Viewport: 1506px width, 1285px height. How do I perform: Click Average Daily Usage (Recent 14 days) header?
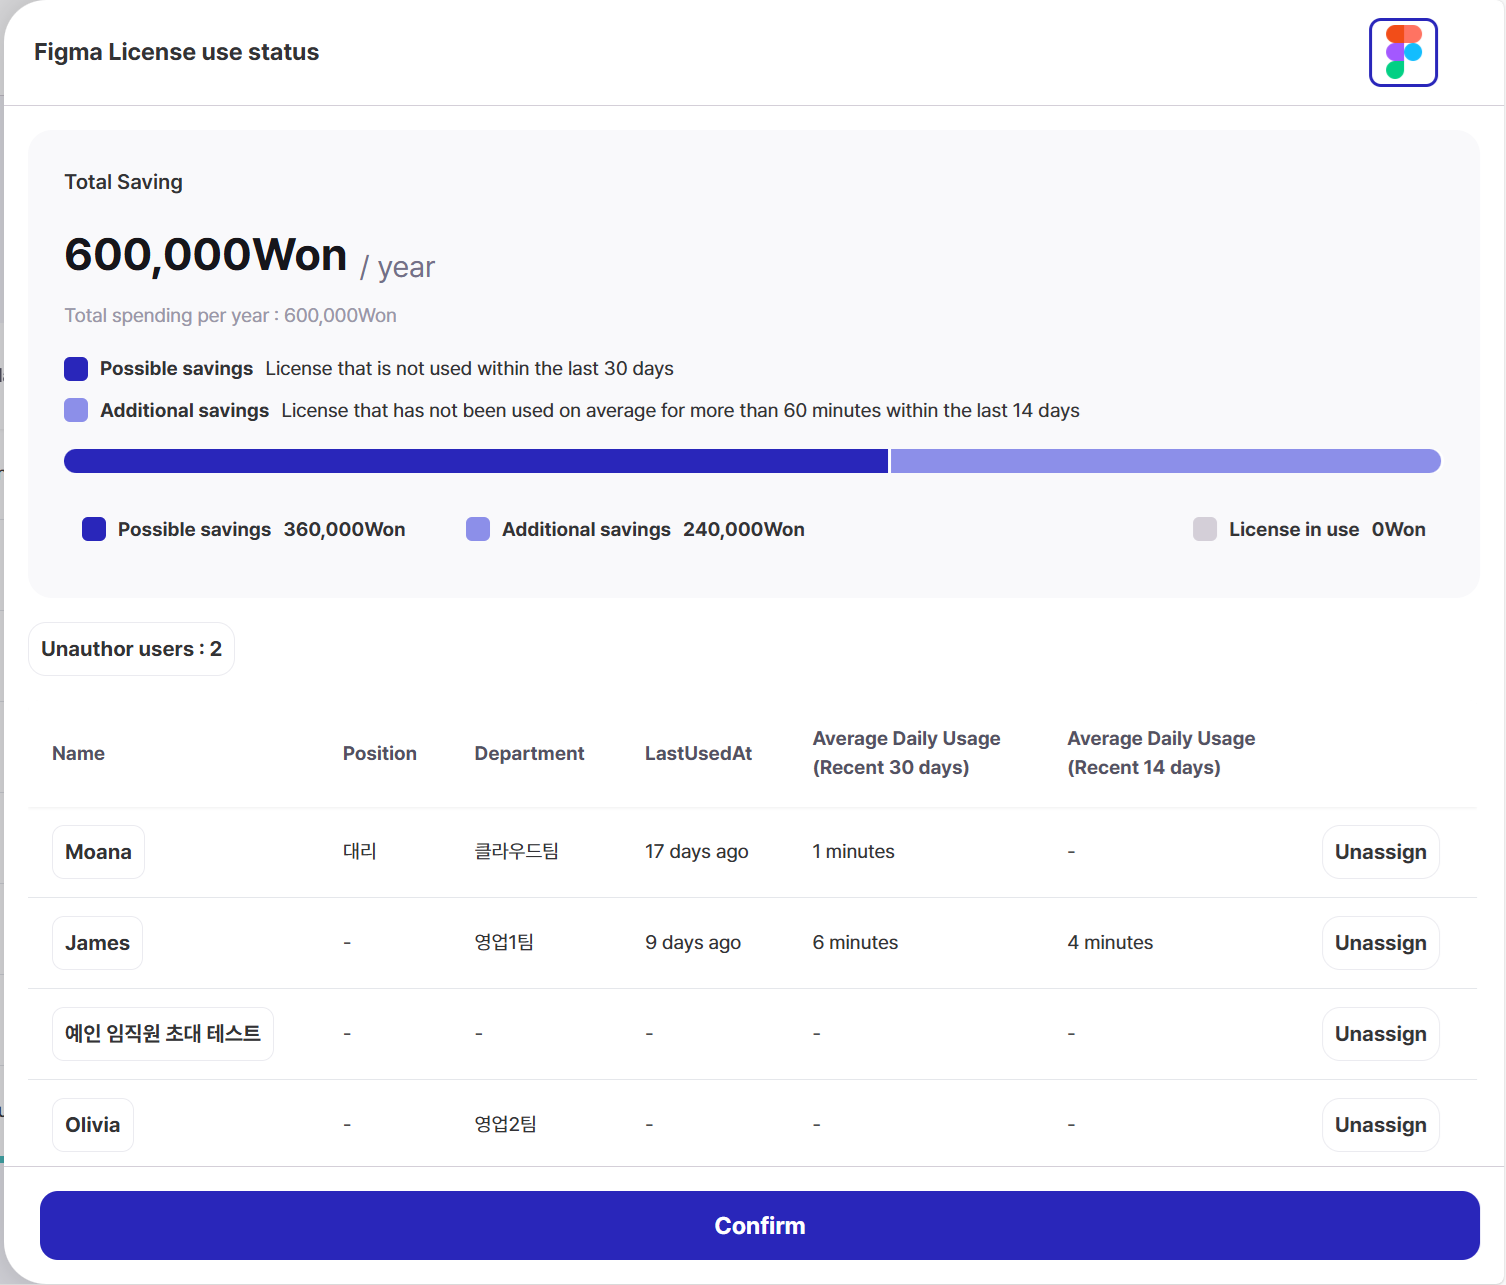click(1161, 753)
